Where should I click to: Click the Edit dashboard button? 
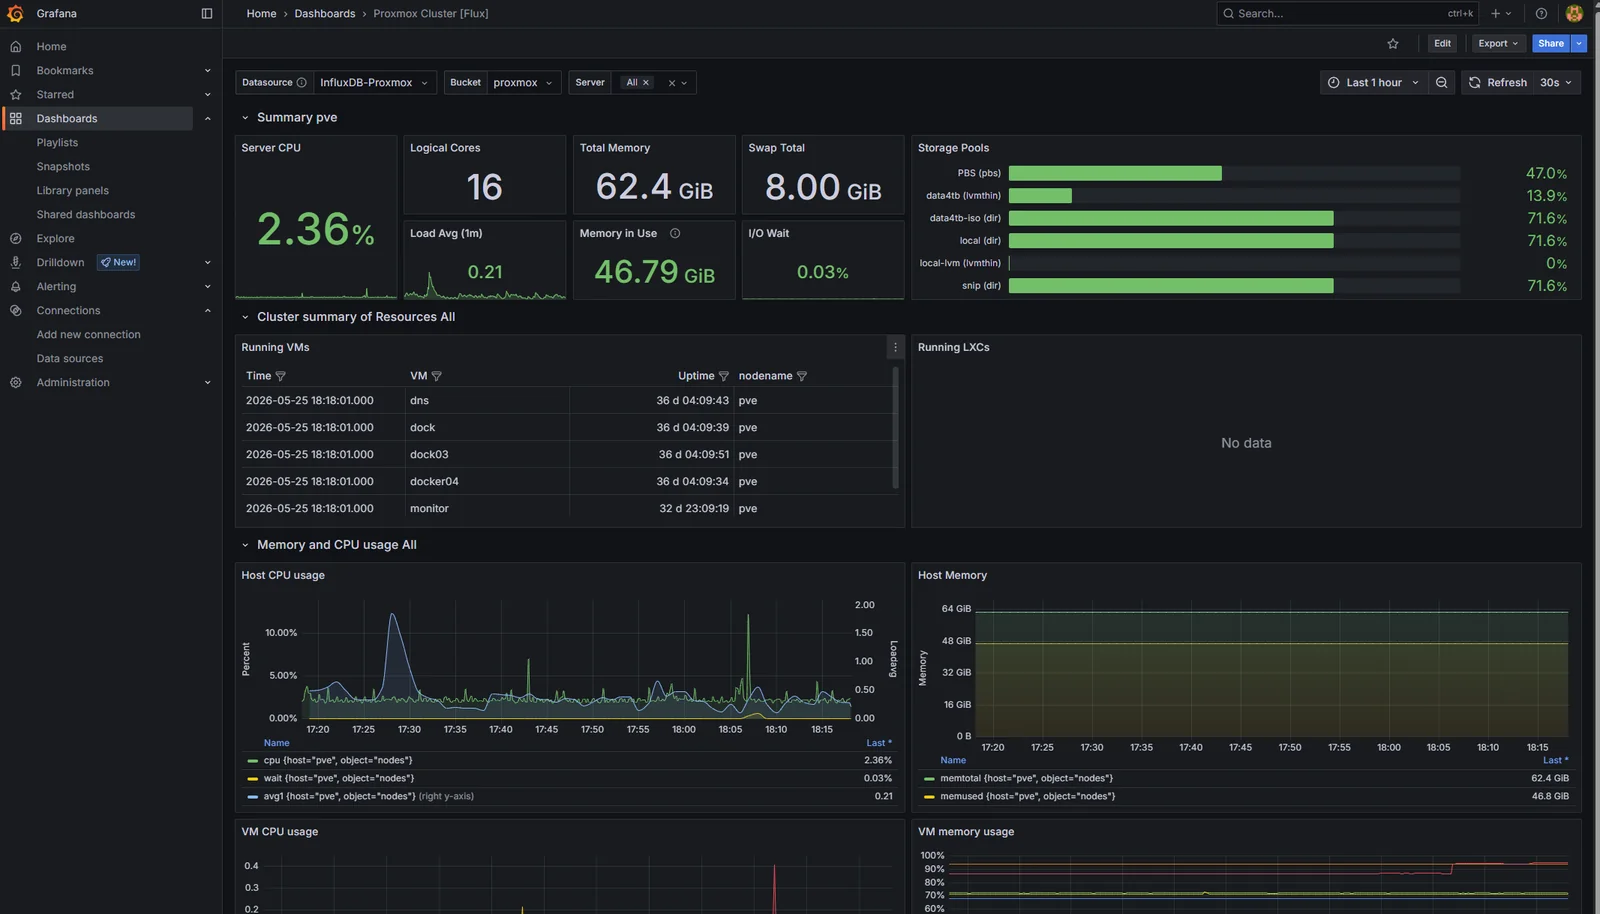coord(1442,44)
